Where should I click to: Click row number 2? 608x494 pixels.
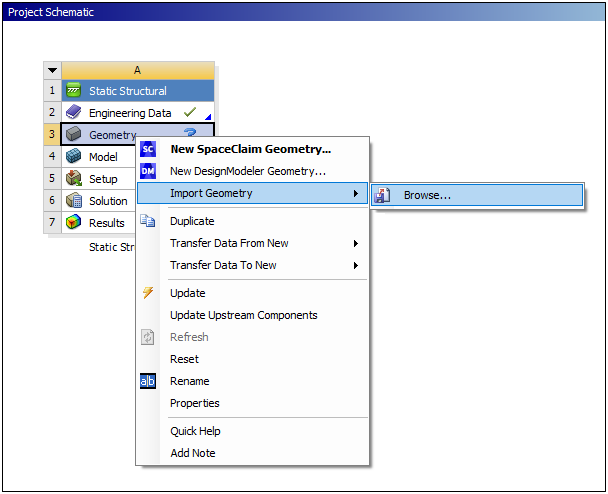tap(52, 112)
